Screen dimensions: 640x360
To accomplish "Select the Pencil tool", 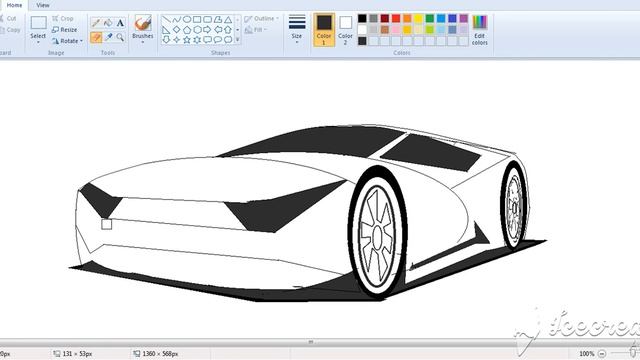I will coord(96,23).
